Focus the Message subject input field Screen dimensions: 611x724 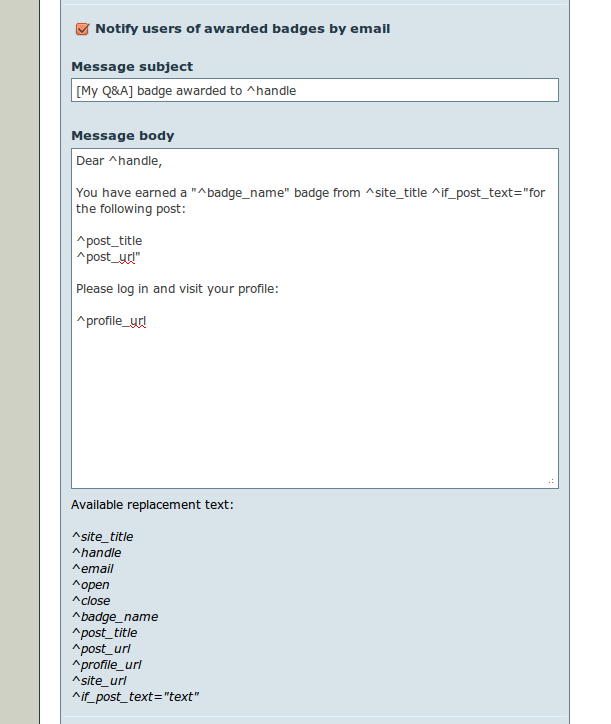tap(314, 90)
